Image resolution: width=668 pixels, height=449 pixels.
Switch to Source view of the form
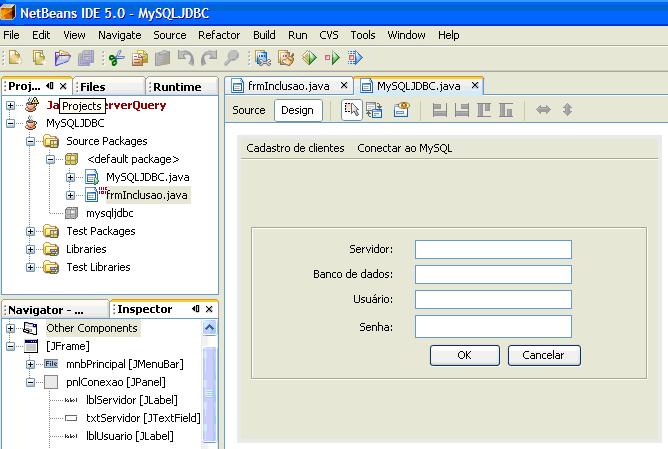[x=249, y=110]
